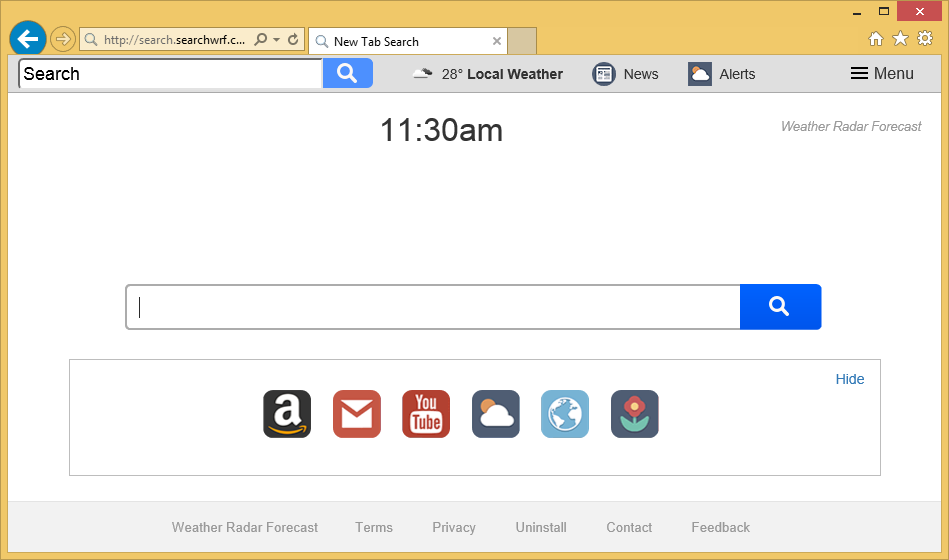Open the weather cloud shortcut icon
This screenshot has width=949, height=560.
496,414
